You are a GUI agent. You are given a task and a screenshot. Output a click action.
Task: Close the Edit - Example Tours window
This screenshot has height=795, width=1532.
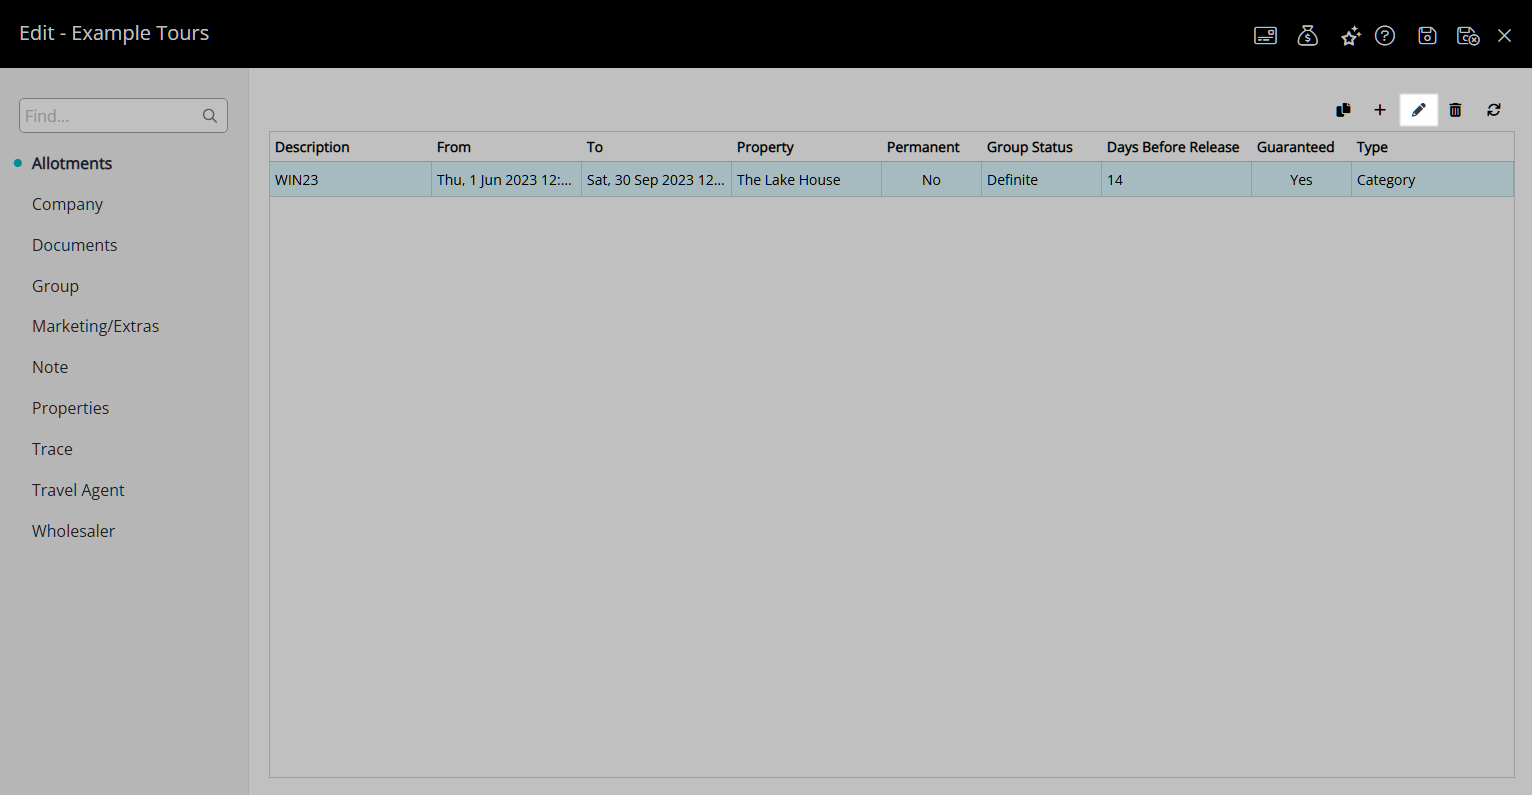pos(1504,36)
